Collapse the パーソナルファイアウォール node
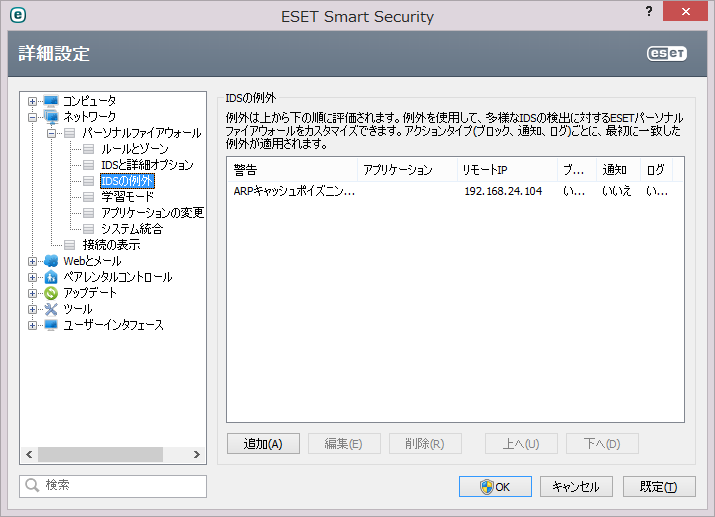 tap(52, 133)
